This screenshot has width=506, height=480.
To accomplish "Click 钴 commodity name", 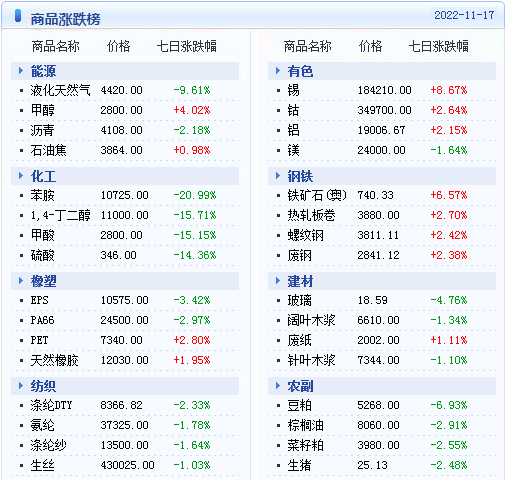I will click(x=293, y=110).
